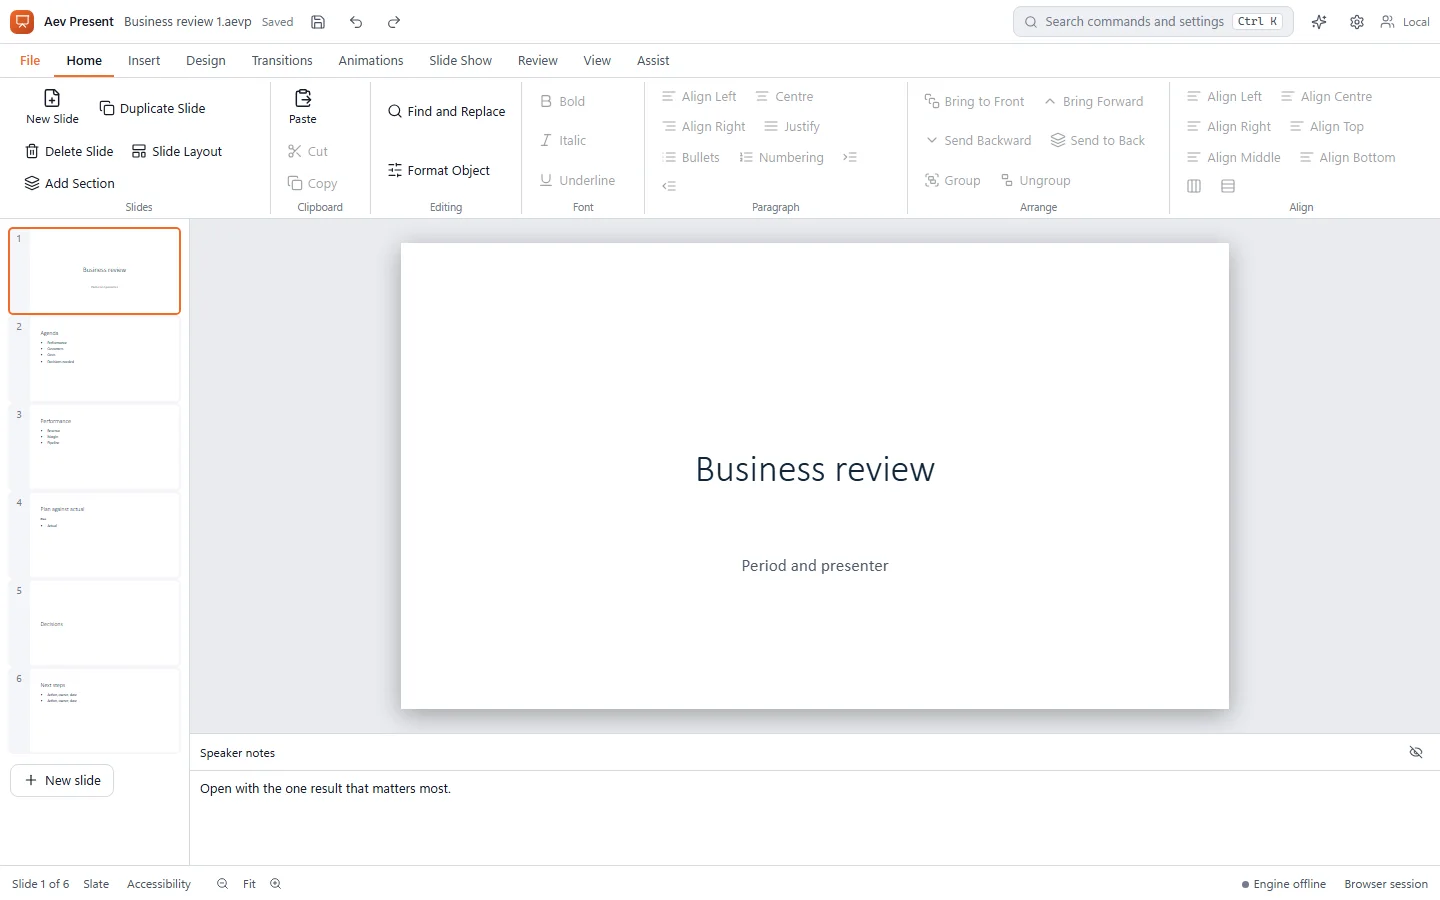The height and width of the screenshot is (900, 1440).
Task: Click the Business review title text
Action: click(x=815, y=469)
